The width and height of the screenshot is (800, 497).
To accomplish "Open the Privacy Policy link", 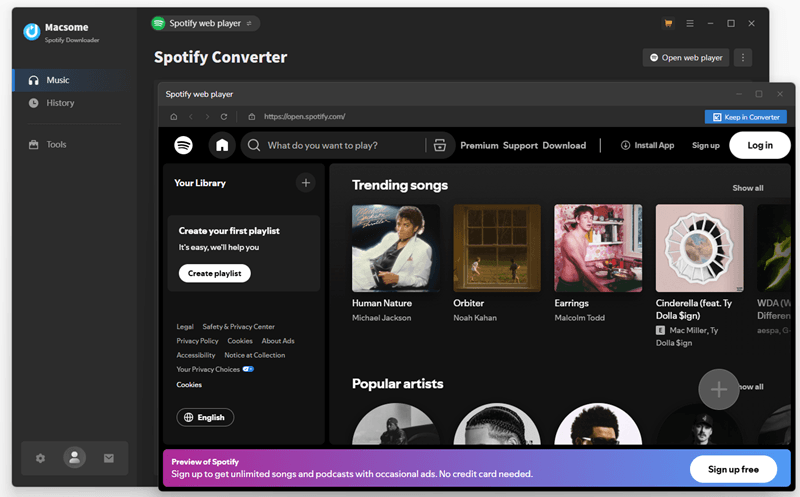I will (x=197, y=341).
